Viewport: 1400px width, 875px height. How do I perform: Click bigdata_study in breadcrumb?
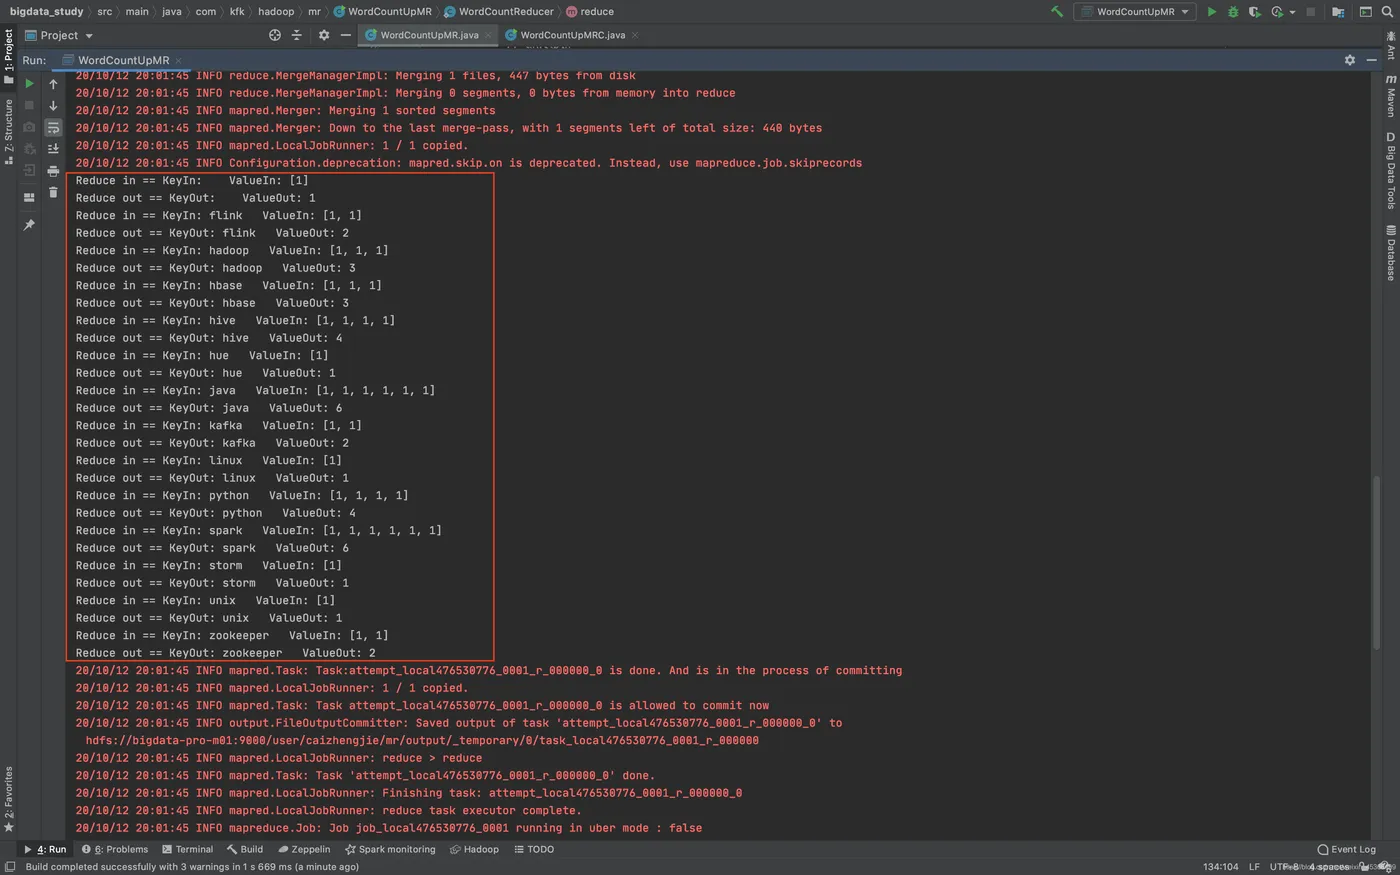(46, 12)
